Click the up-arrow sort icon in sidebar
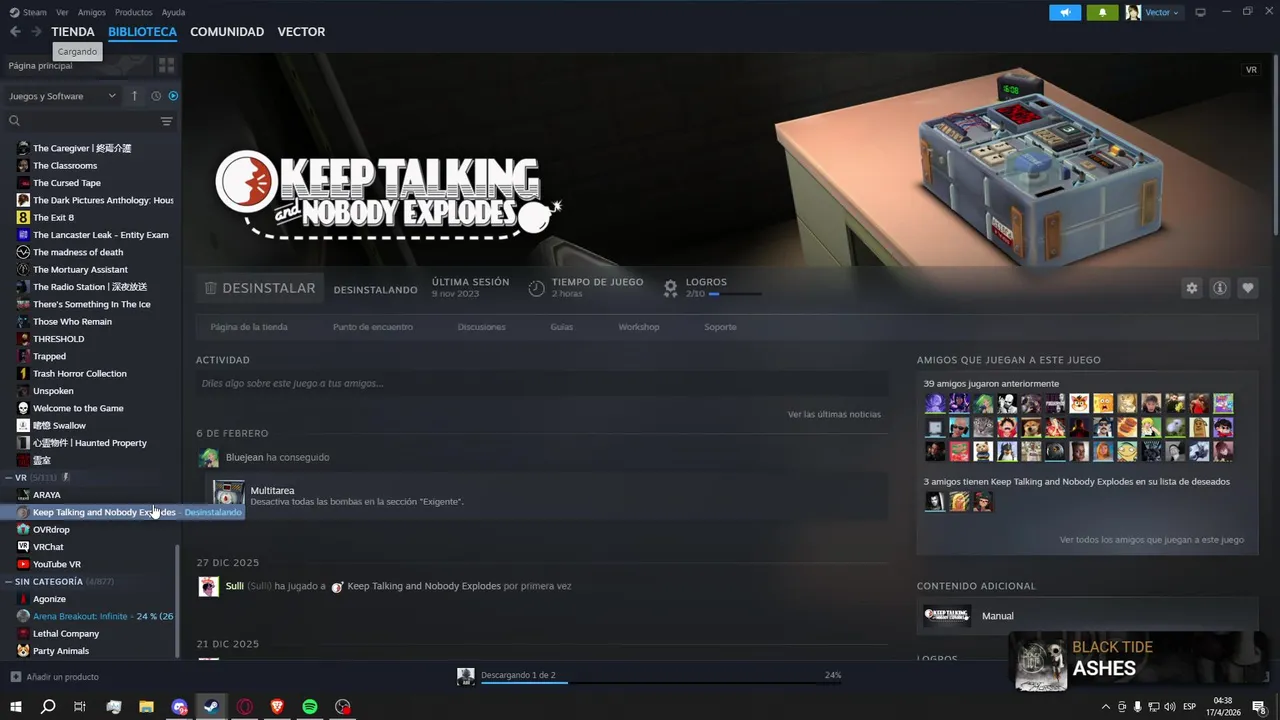This screenshot has width=1280, height=720. 135,96
